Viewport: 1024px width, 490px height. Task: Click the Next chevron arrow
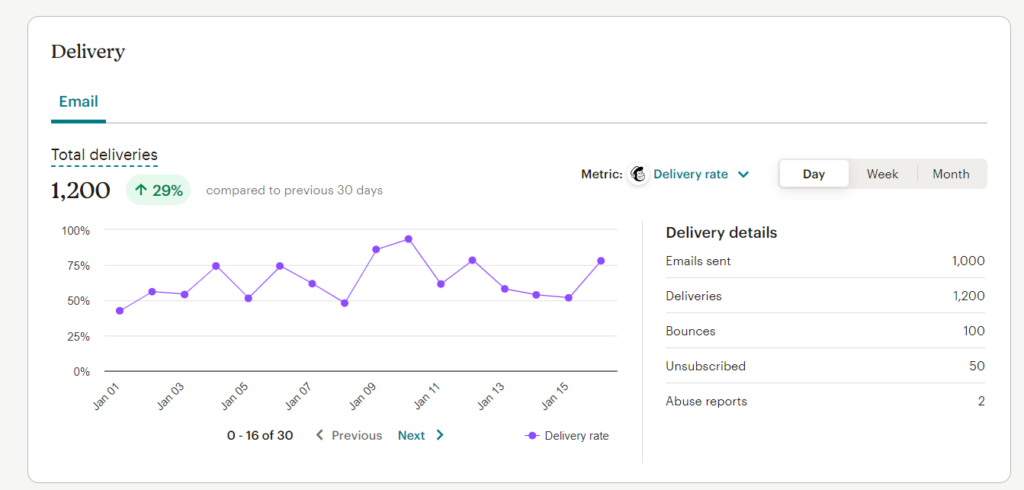click(x=440, y=435)
